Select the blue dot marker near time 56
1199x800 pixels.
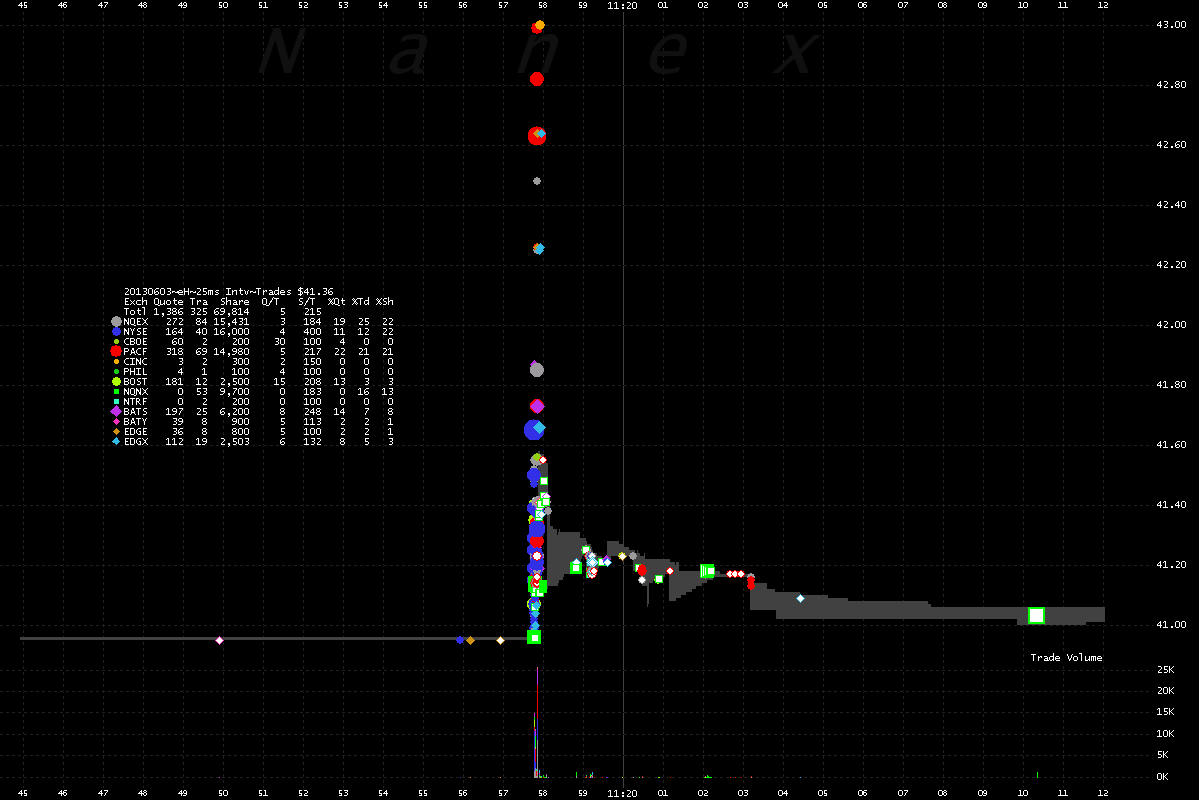click(x=460, y=640)
